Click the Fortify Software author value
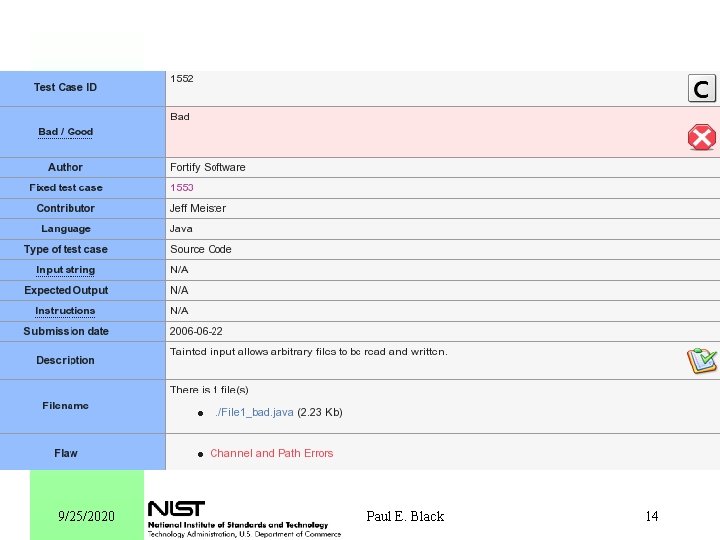The image size is (720, 540). pos(208,167)
